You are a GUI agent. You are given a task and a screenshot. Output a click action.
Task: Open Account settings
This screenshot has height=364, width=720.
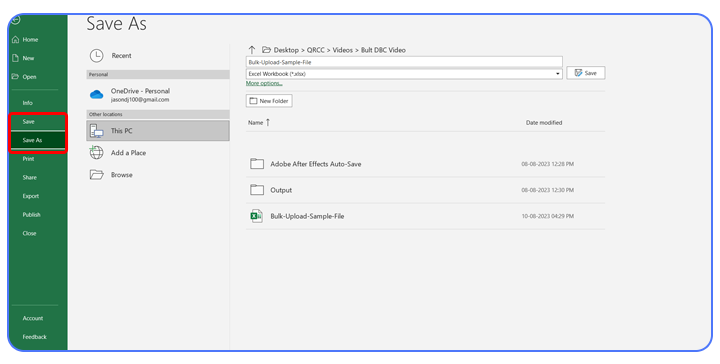pos(33,318)
